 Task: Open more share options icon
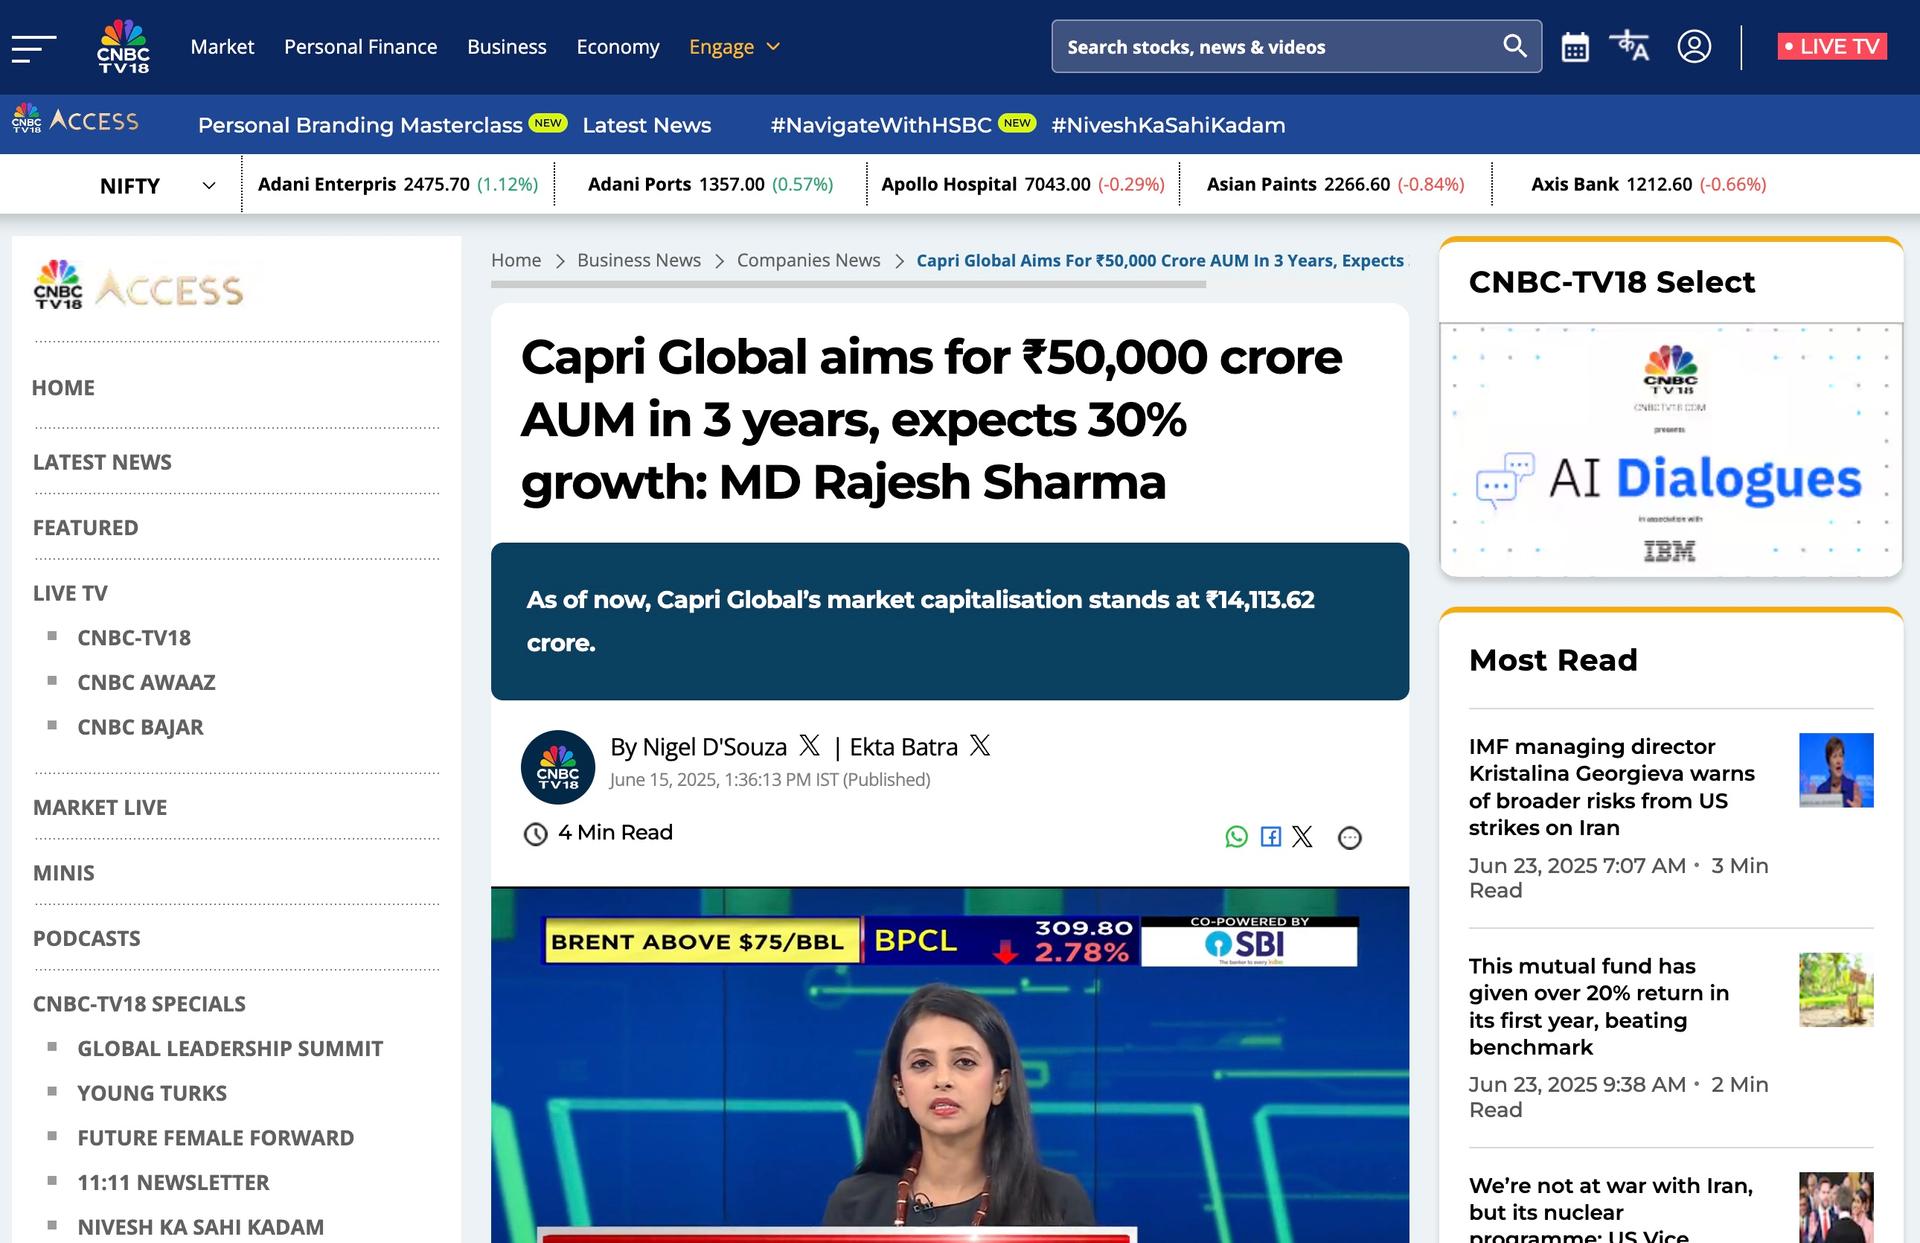pos(1350,838)
